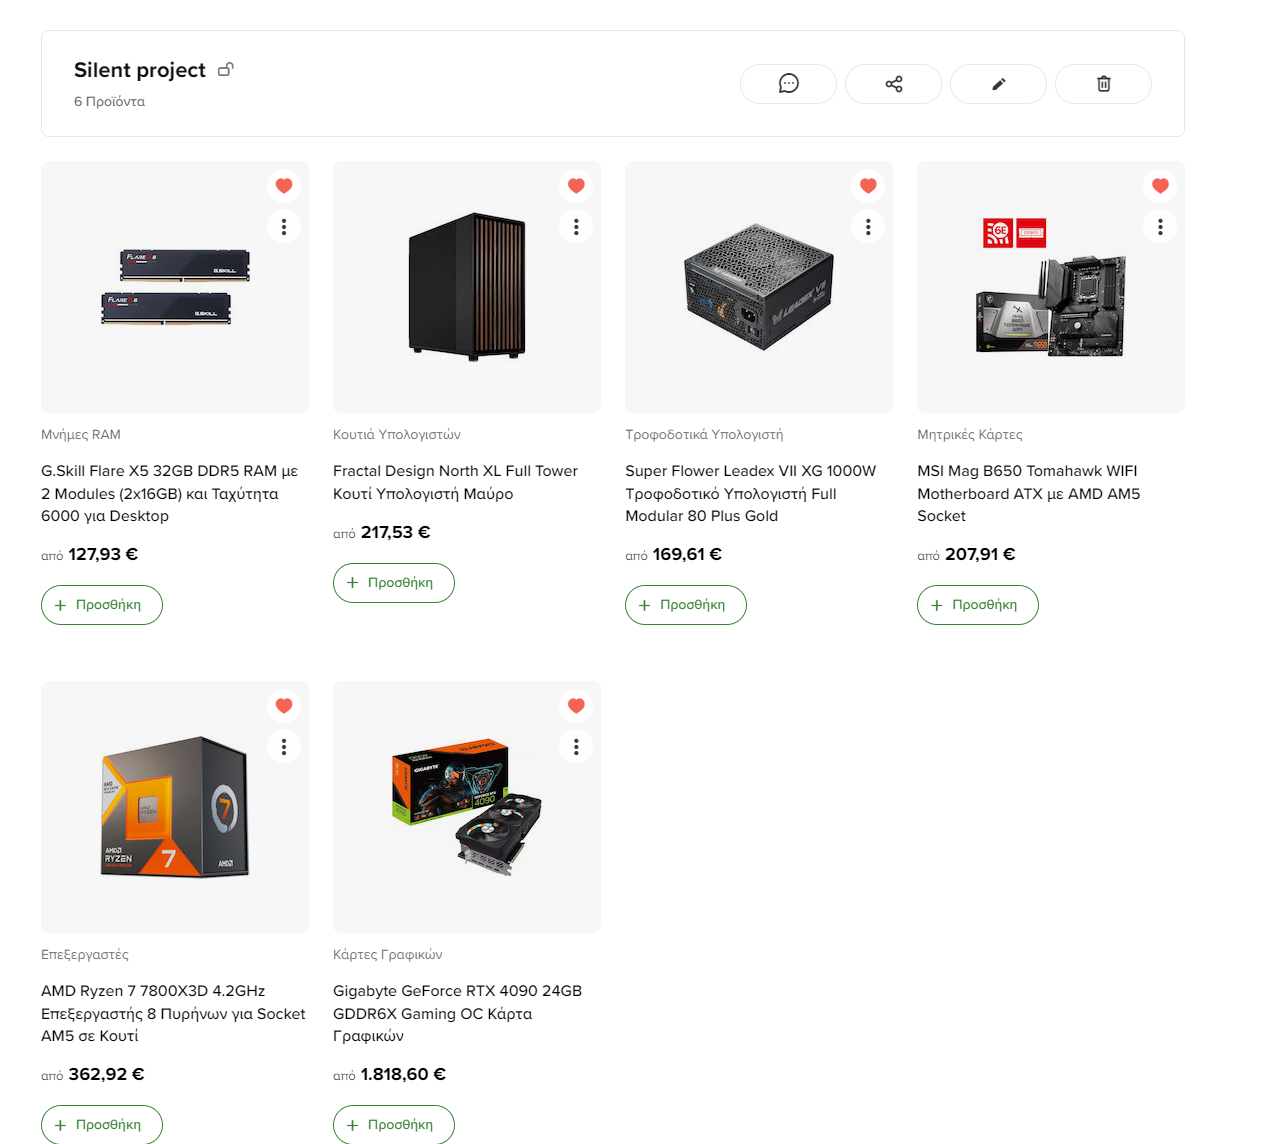Viewport: 1280px width, 1144px height.
Task: Add MSI Mag B650 Tomahawk with Προσθήκη
Action: click(x=978, y=605)
